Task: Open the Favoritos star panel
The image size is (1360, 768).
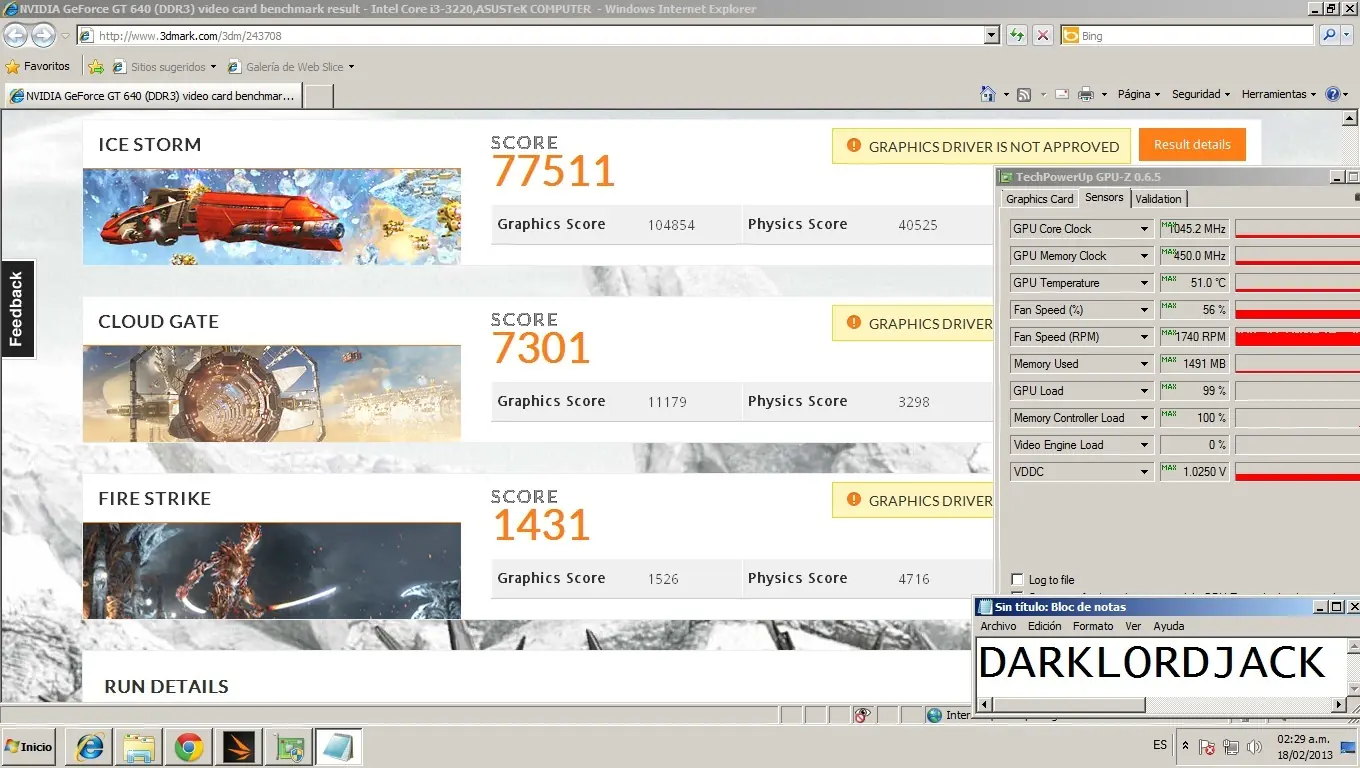Action: pos(38,67)
